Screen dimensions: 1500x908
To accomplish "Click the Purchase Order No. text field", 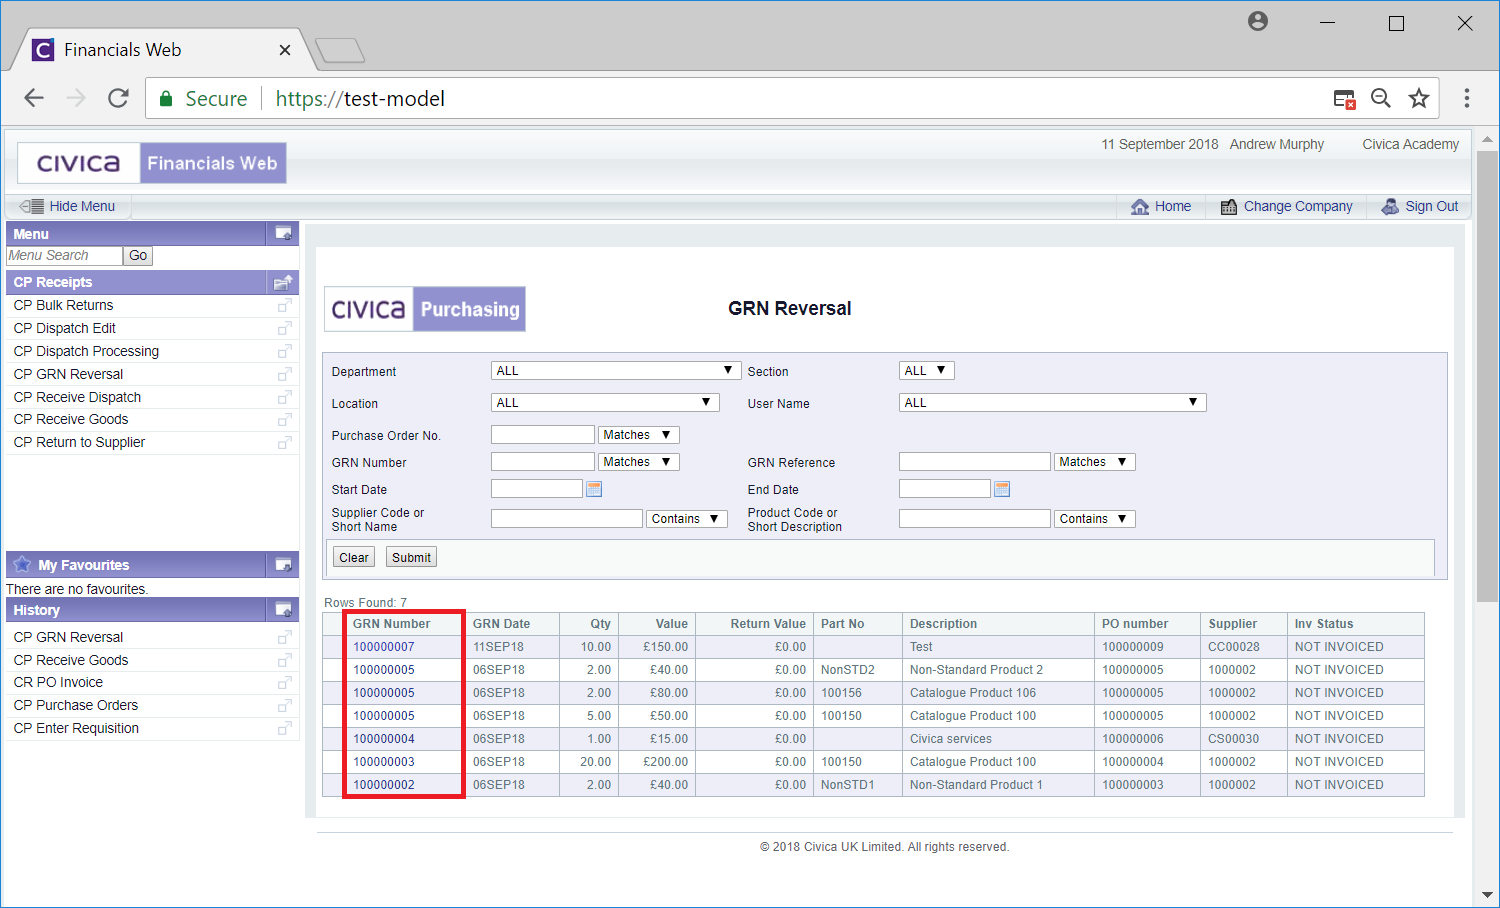I will [543, 435].
